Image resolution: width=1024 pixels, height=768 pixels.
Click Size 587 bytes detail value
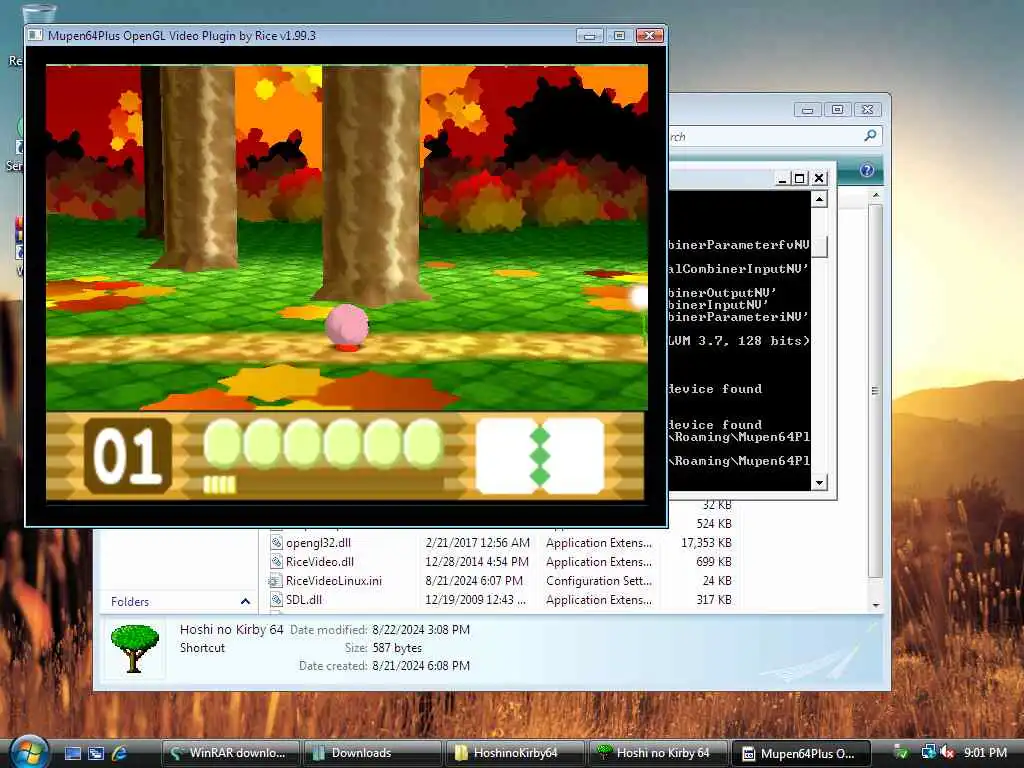pos(397,648)
